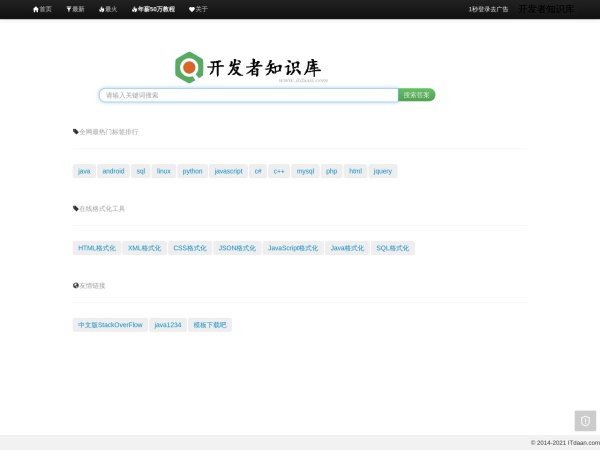Open the javascript tag

(228, 171)
